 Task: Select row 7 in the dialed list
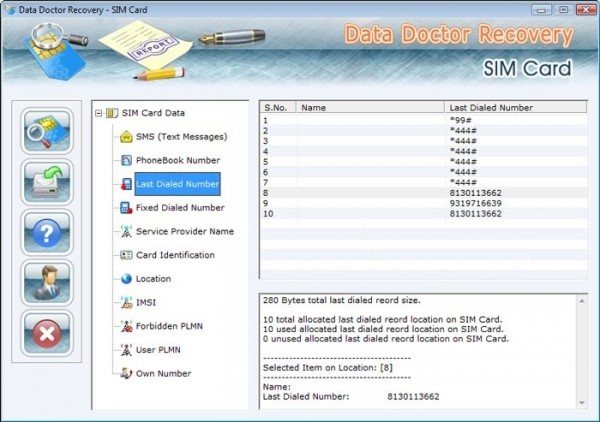tap(424, 182)
